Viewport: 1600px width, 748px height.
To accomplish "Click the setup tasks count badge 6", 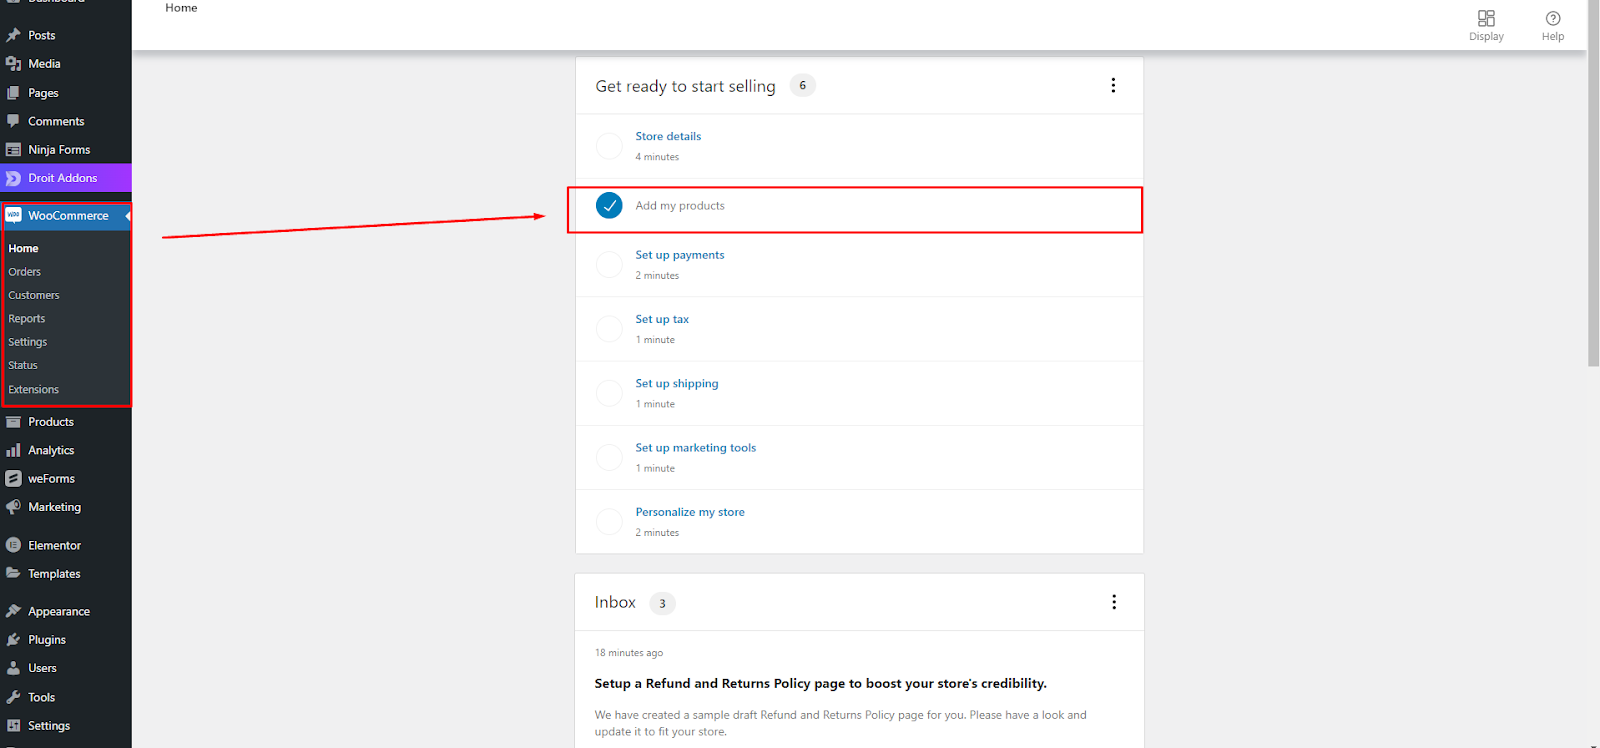I will 802,86.
